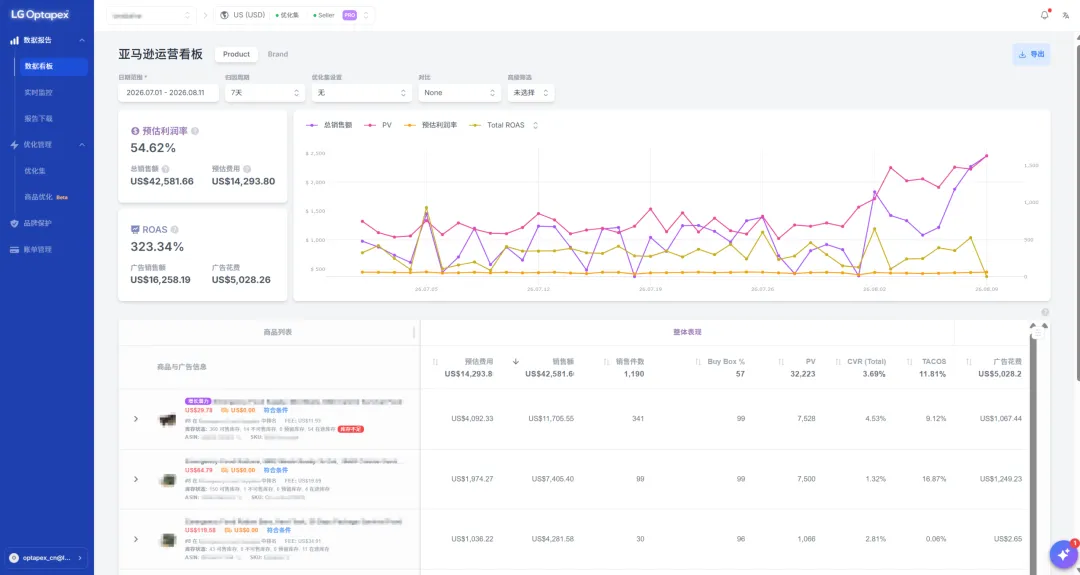
Task: Click help icon next to ROAS
Action: 174,229
